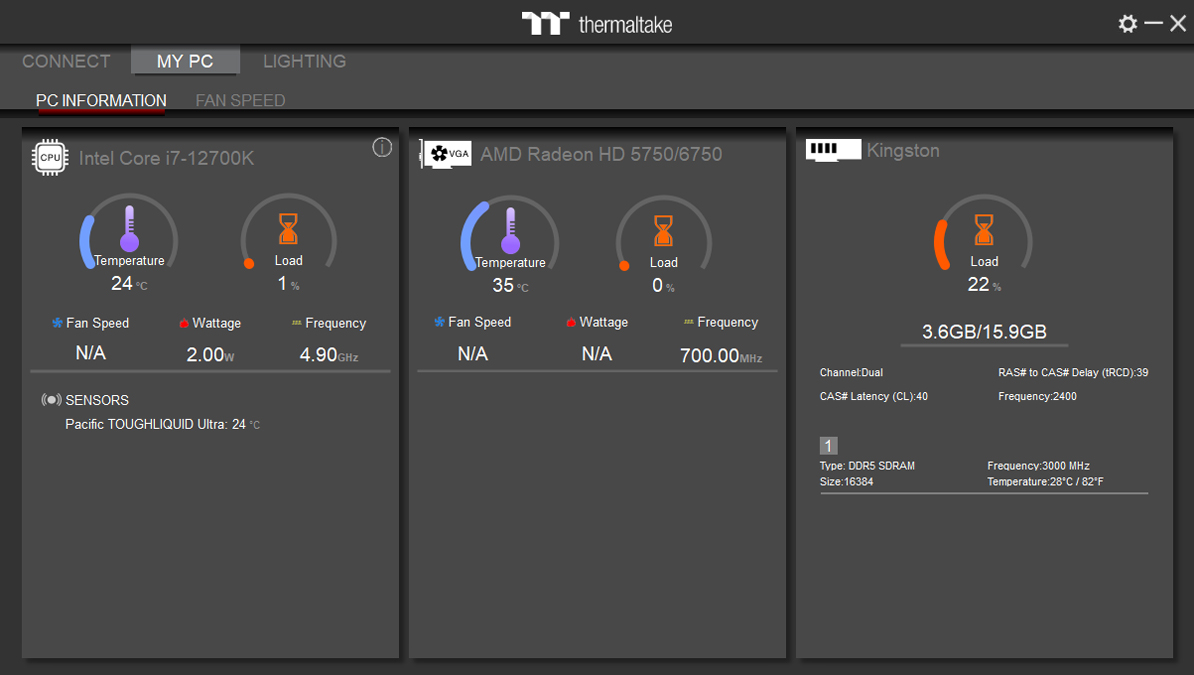This screenshot has width=1194, height=675.
Task: Click the GPU Frequency icon
Action: pos(688,322)
